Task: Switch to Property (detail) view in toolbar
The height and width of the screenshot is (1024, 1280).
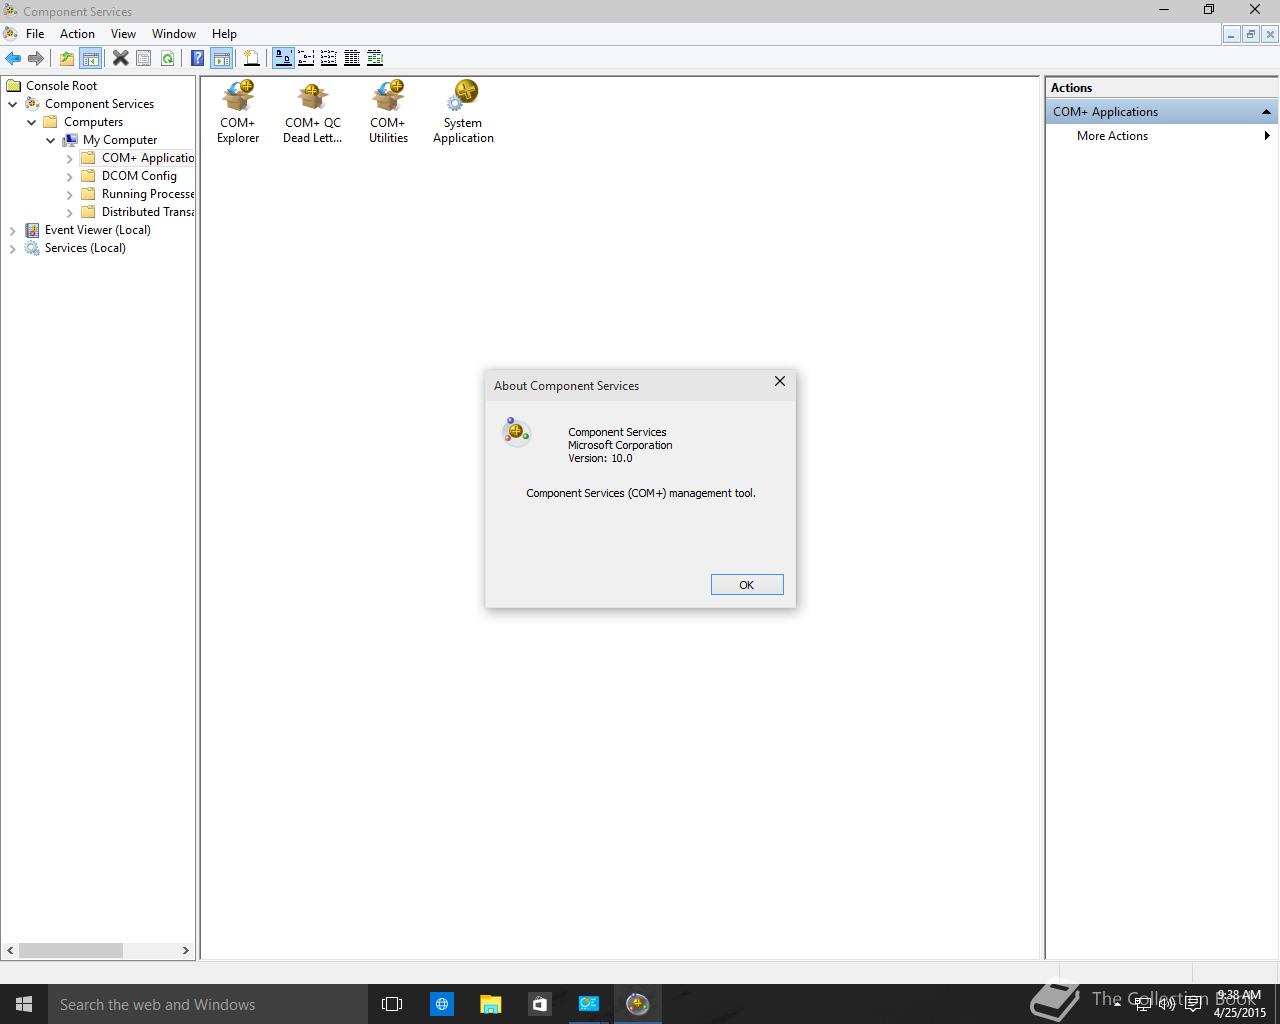Action: coord(352,58)
